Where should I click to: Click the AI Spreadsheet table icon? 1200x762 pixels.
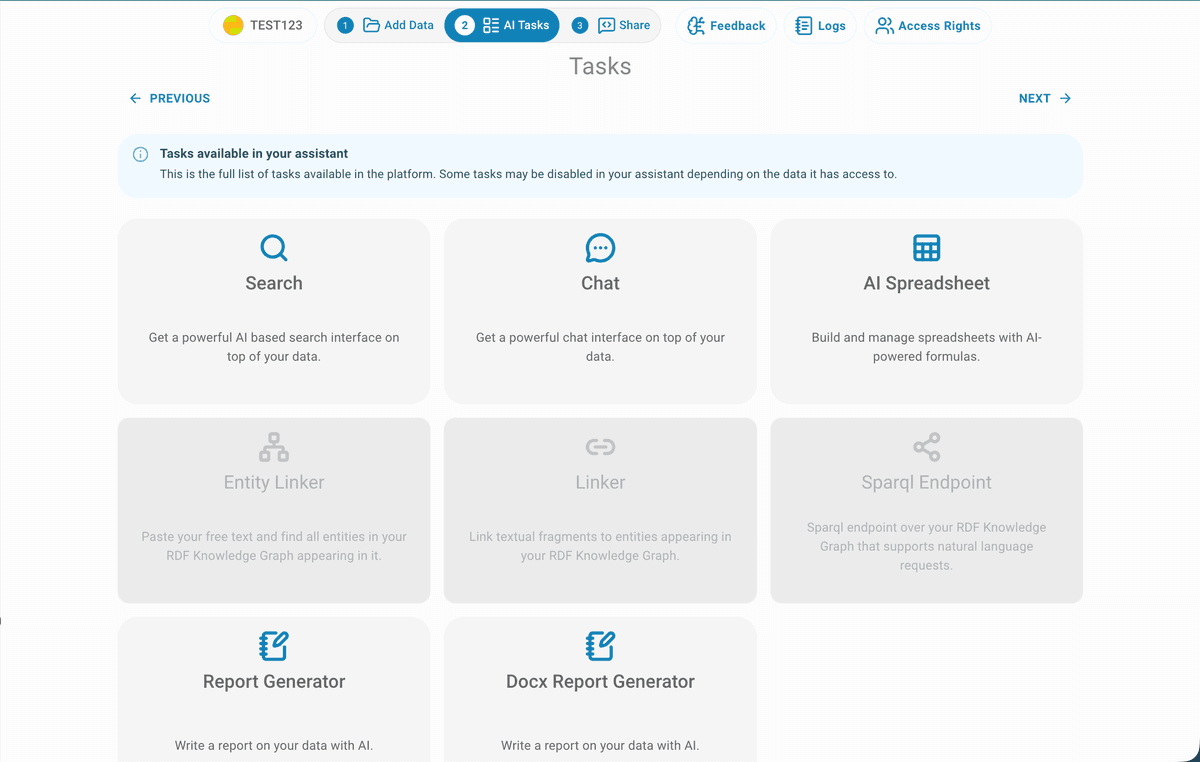927,248
